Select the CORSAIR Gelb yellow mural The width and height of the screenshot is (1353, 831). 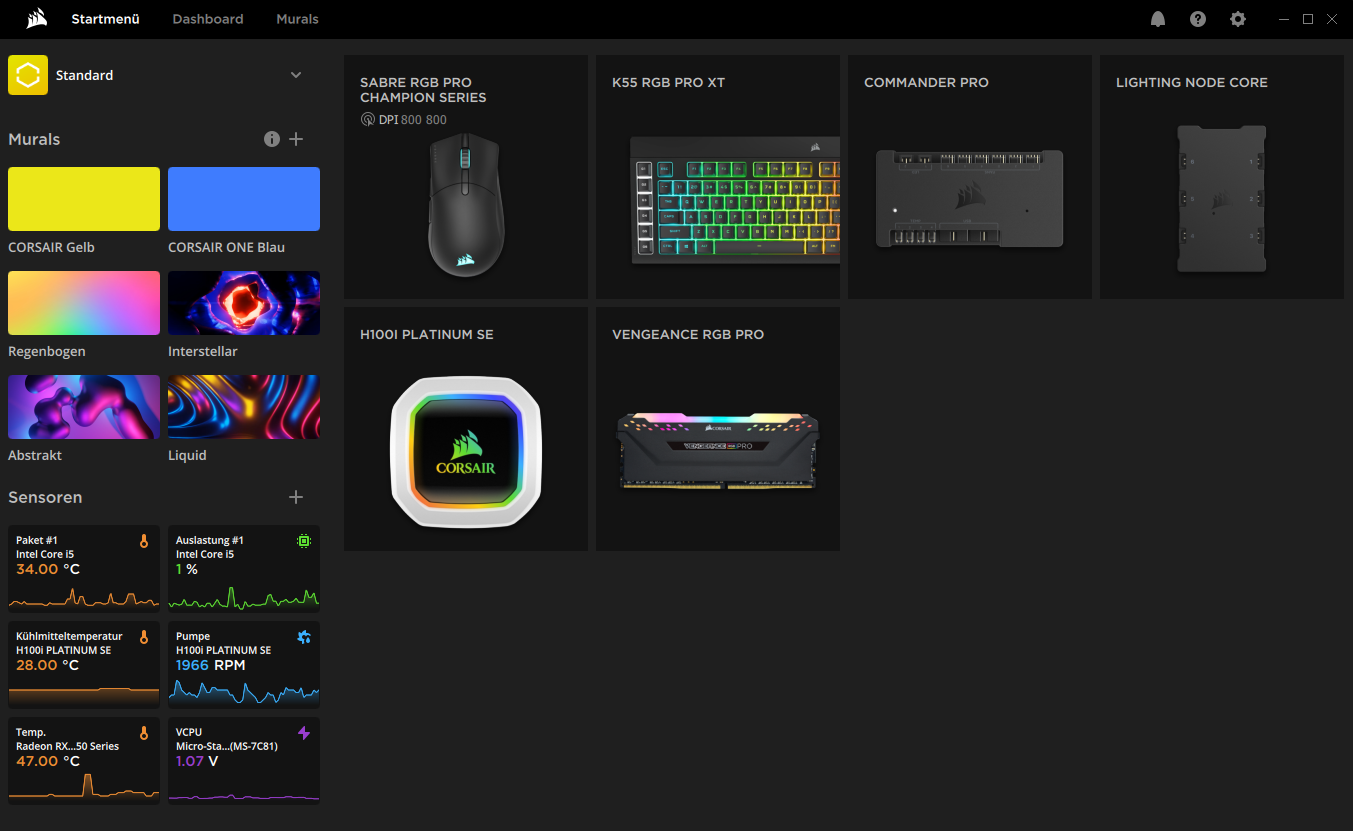(84, 199)
